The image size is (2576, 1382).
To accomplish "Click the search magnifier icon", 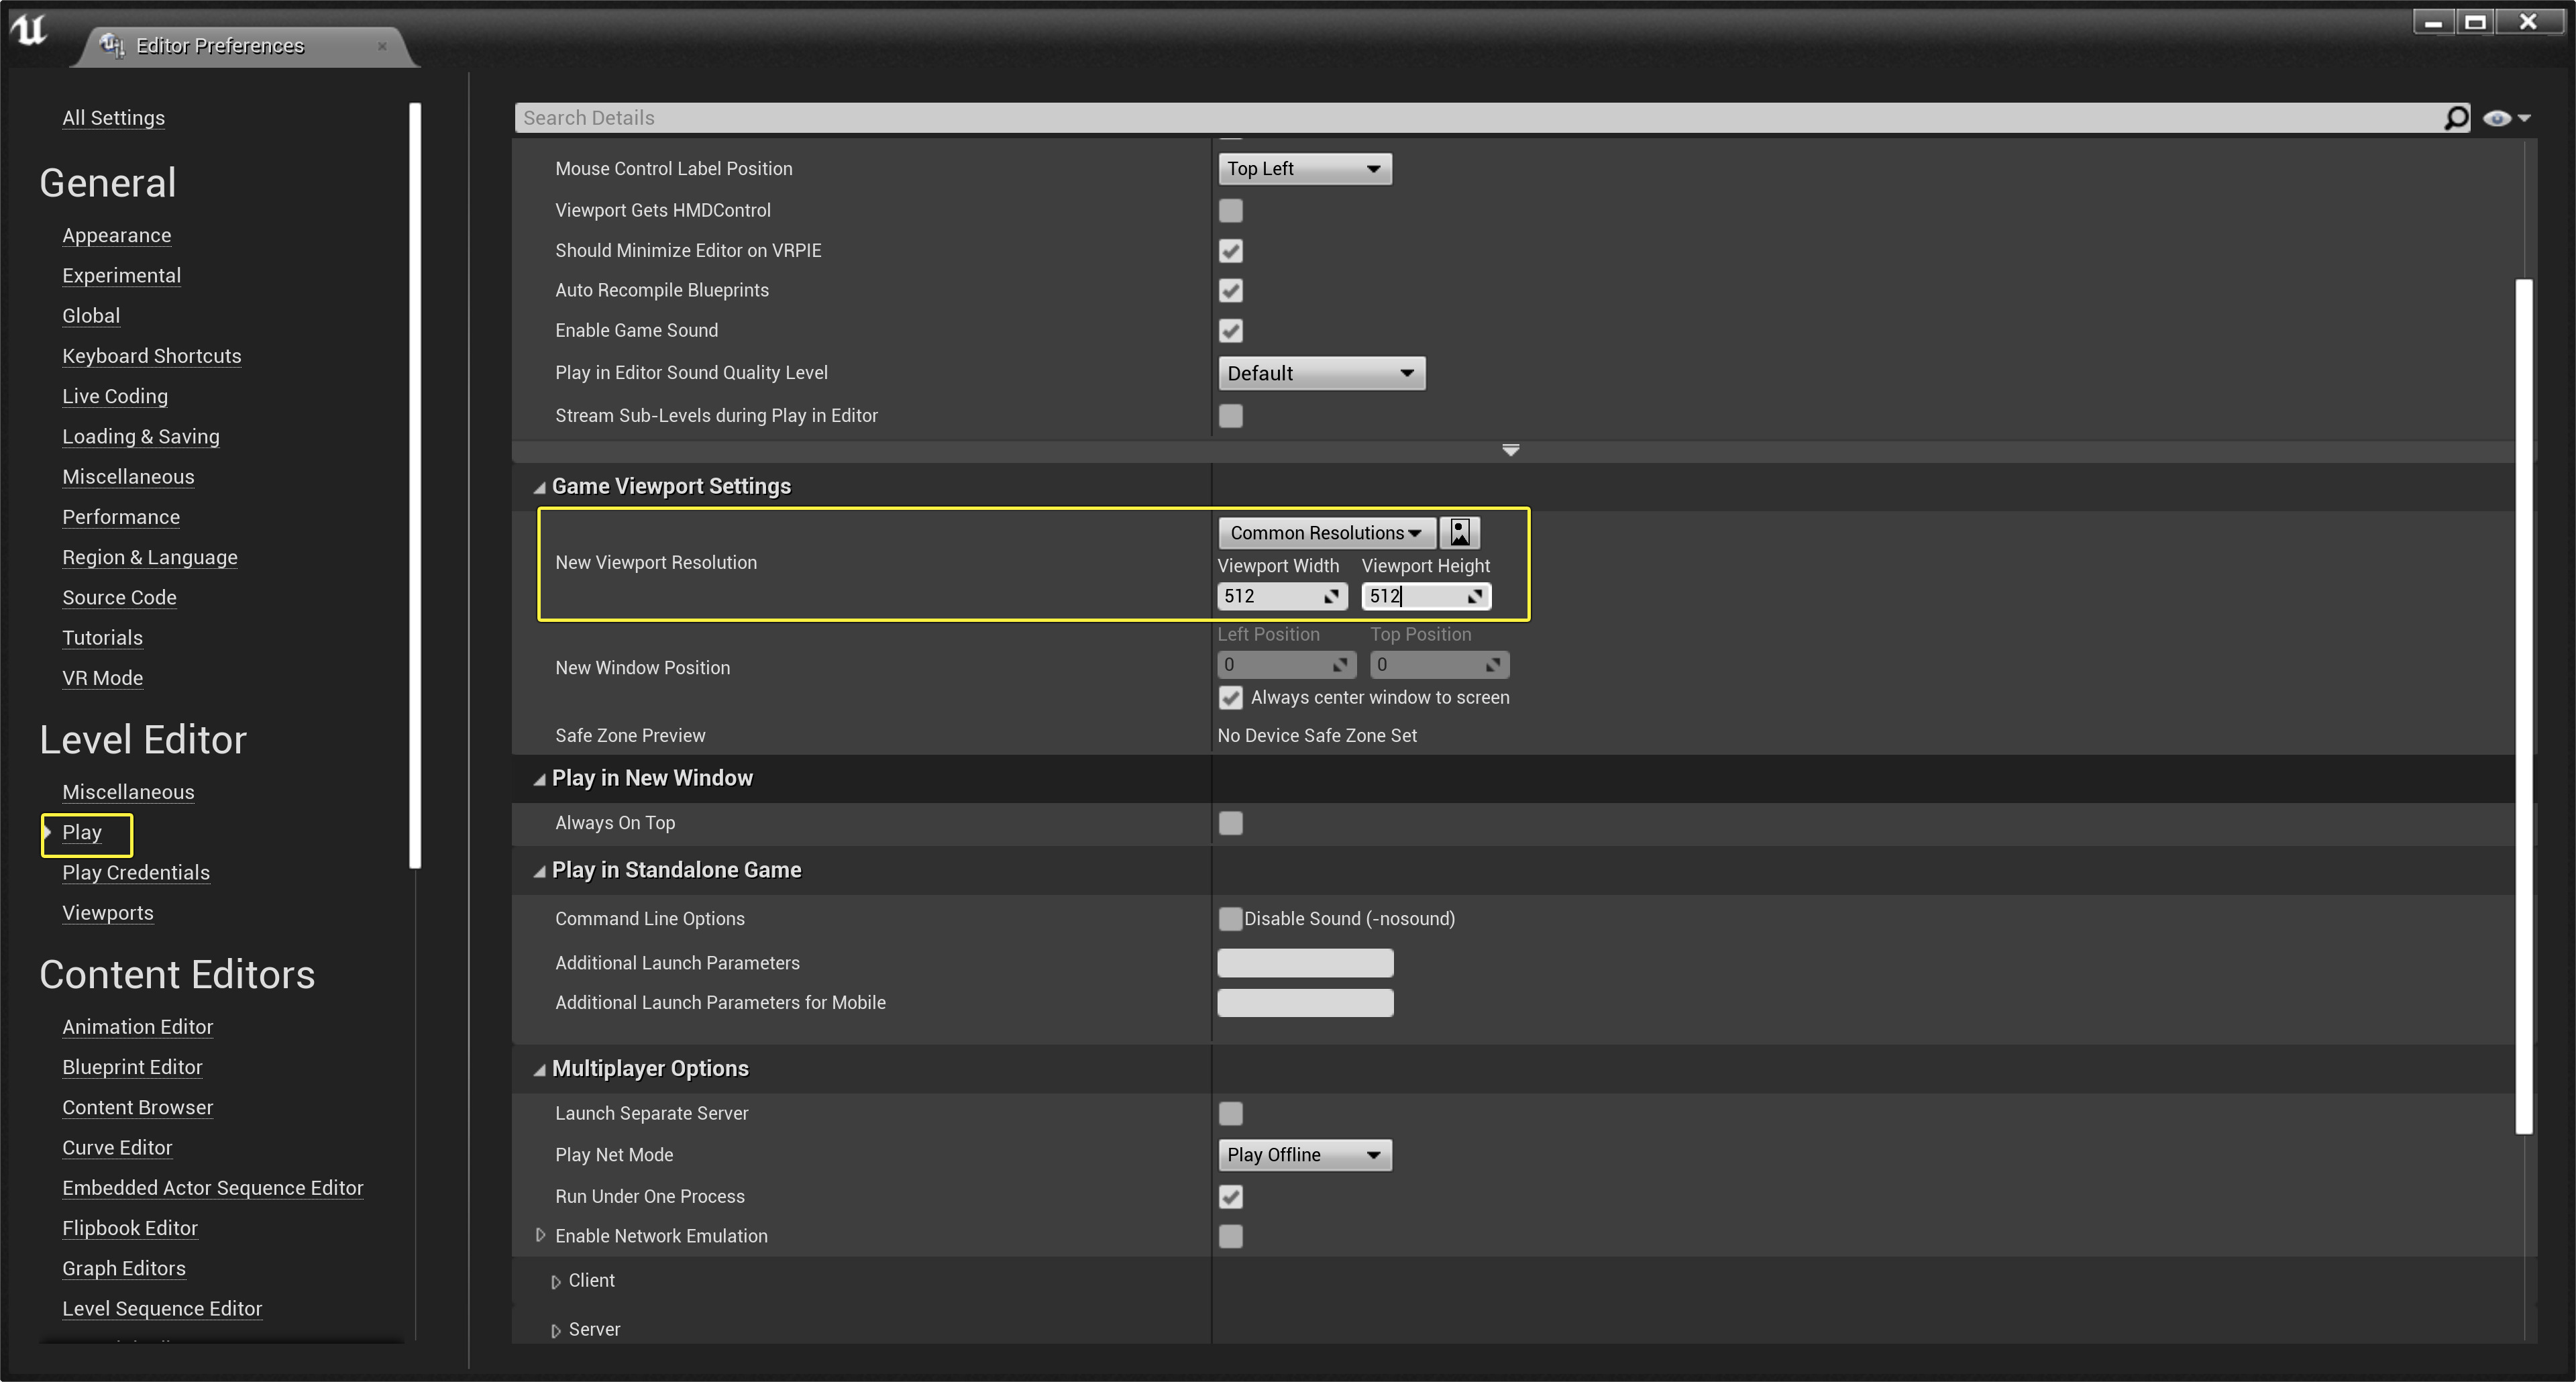I will [x=2456, y=118].
